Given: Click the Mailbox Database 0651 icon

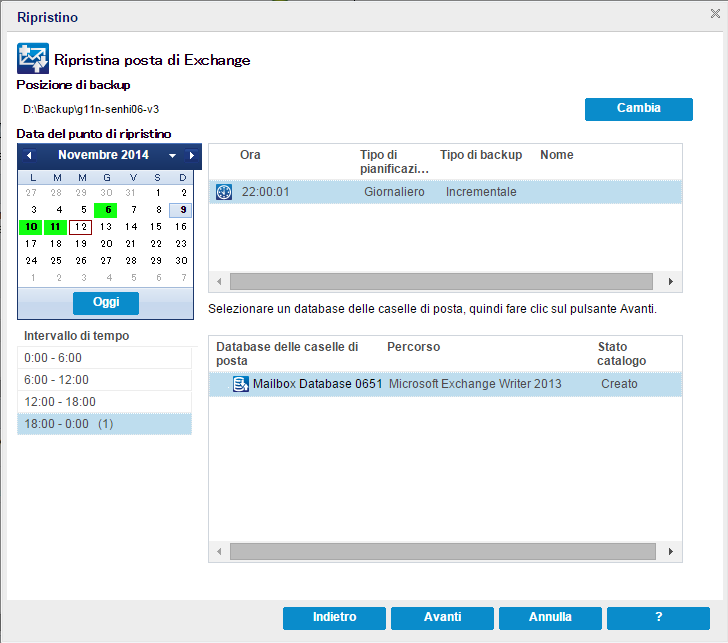Looking at the screenshot, I should (240, 384).
